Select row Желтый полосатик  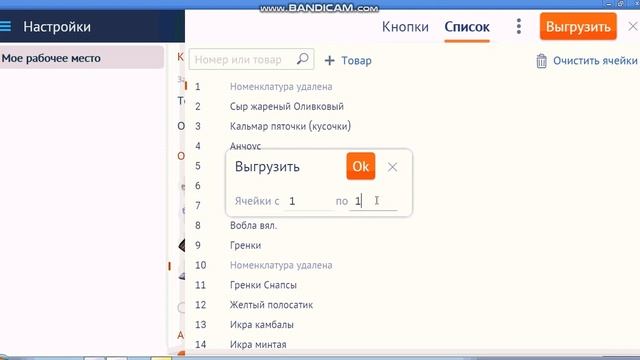(x=271, y=305)
